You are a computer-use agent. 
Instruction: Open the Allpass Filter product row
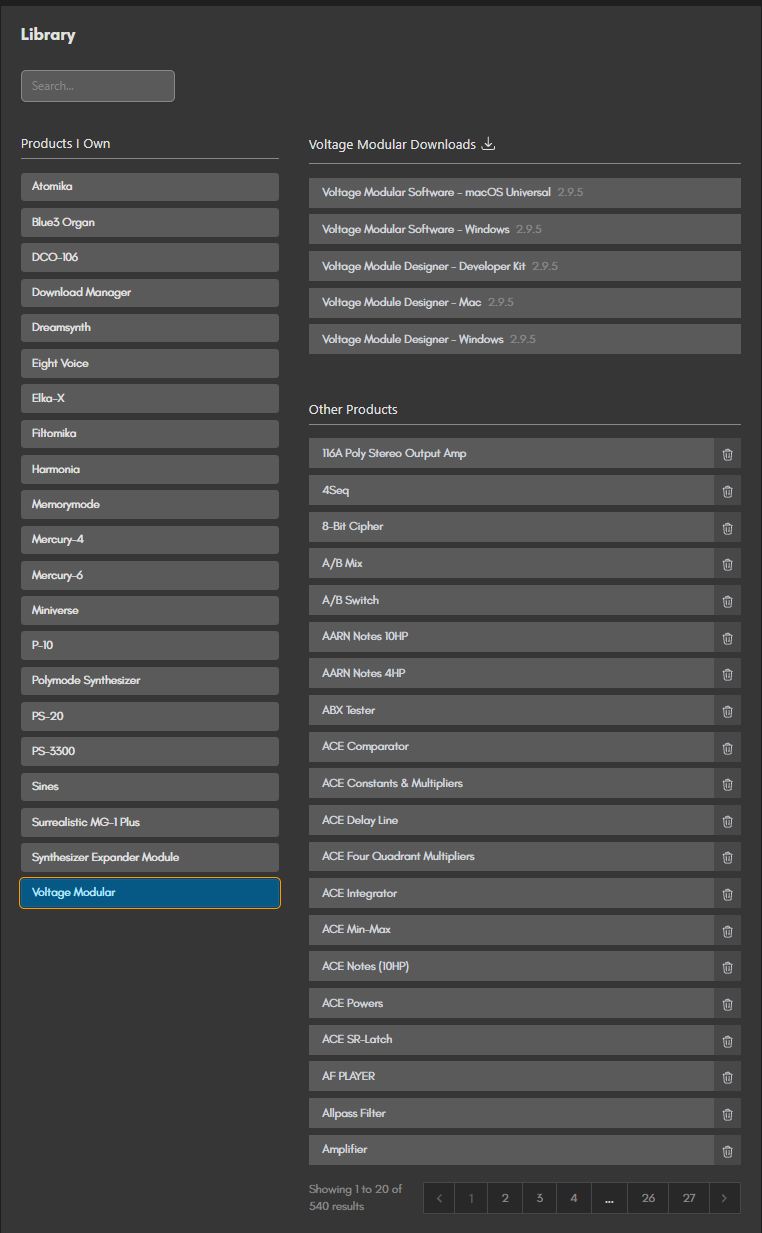click(511, 1114)
